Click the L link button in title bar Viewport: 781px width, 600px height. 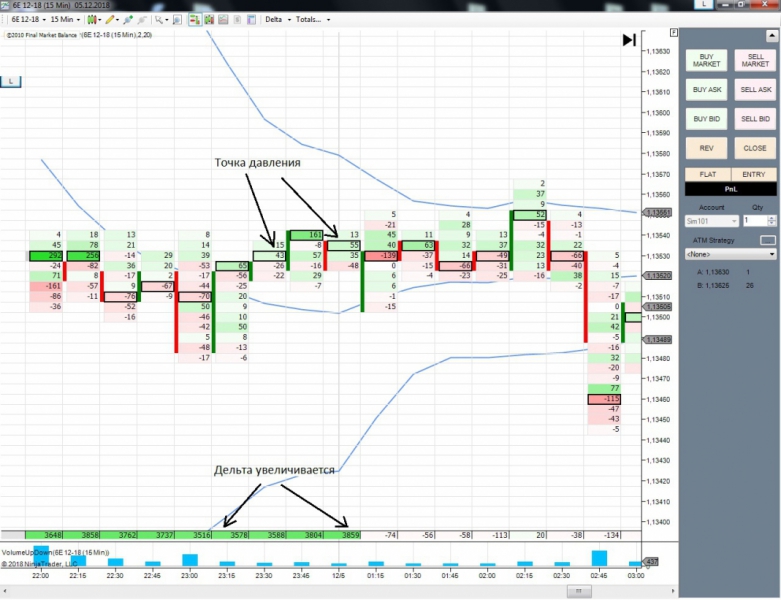(x=704, y=4)
